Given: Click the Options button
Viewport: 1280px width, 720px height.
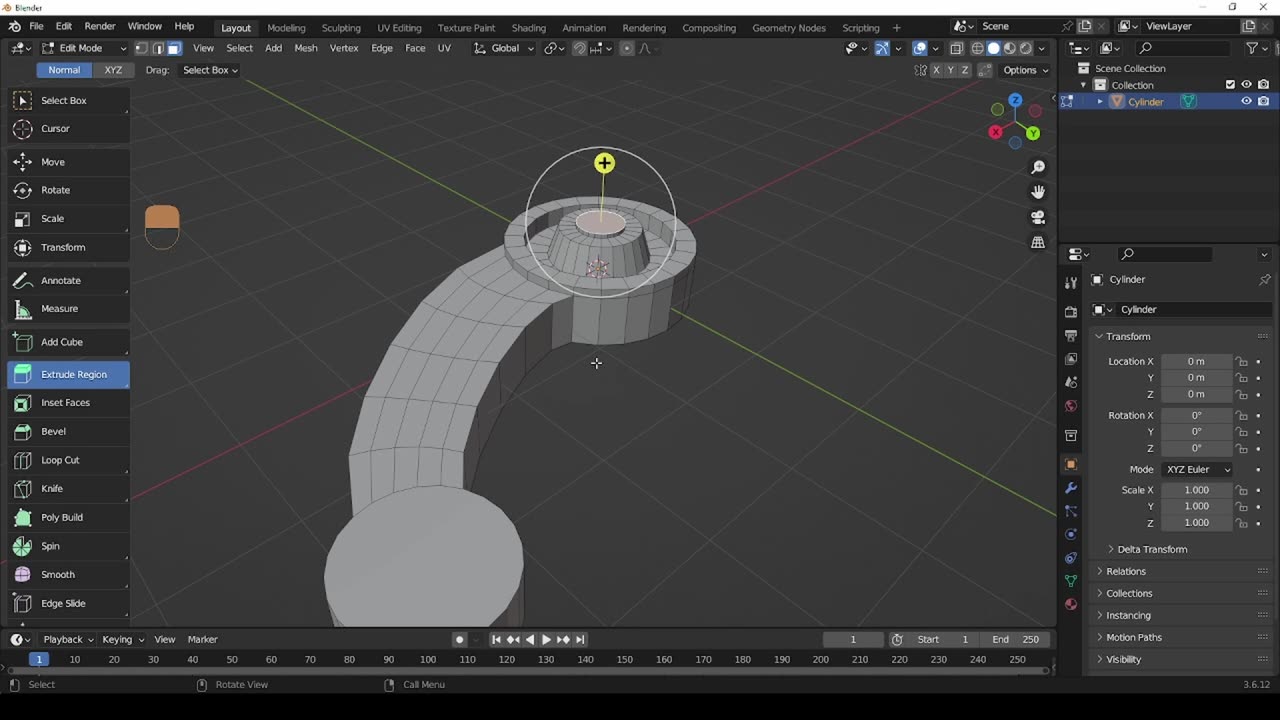Looking at the screenshot, I should coord(1025,70).
